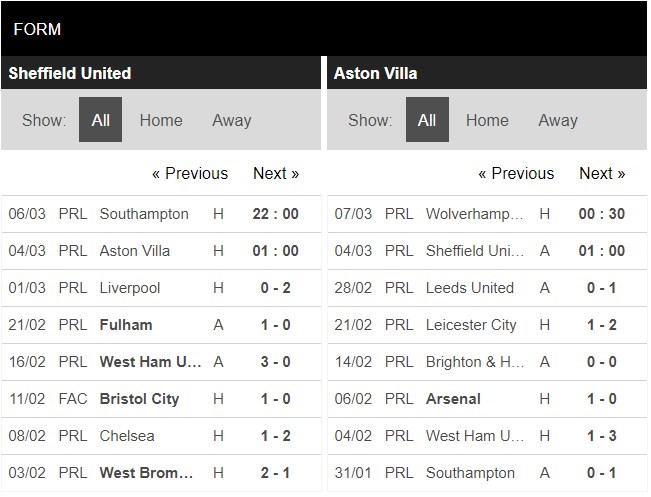This screenshot has height=497, width=651.
Task: Show Home matches for Aston Villa
Action: point(487,120)
